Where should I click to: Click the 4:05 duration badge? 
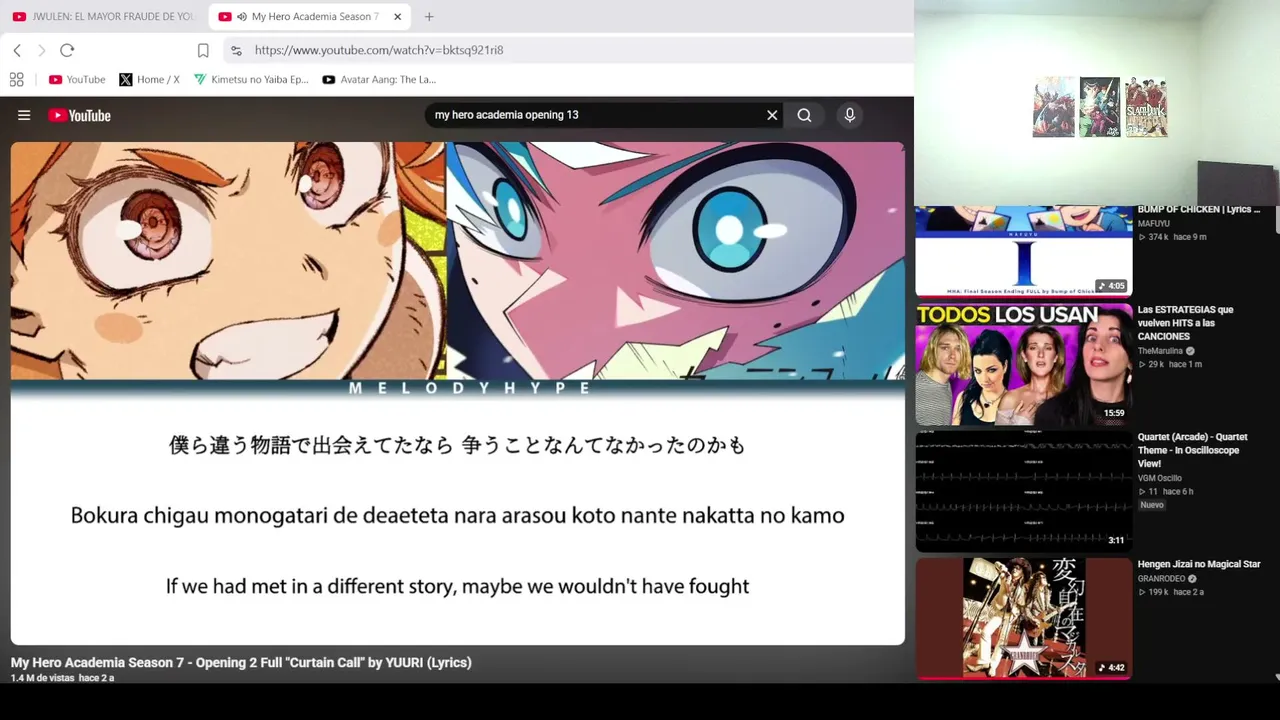coord(1111,286)
